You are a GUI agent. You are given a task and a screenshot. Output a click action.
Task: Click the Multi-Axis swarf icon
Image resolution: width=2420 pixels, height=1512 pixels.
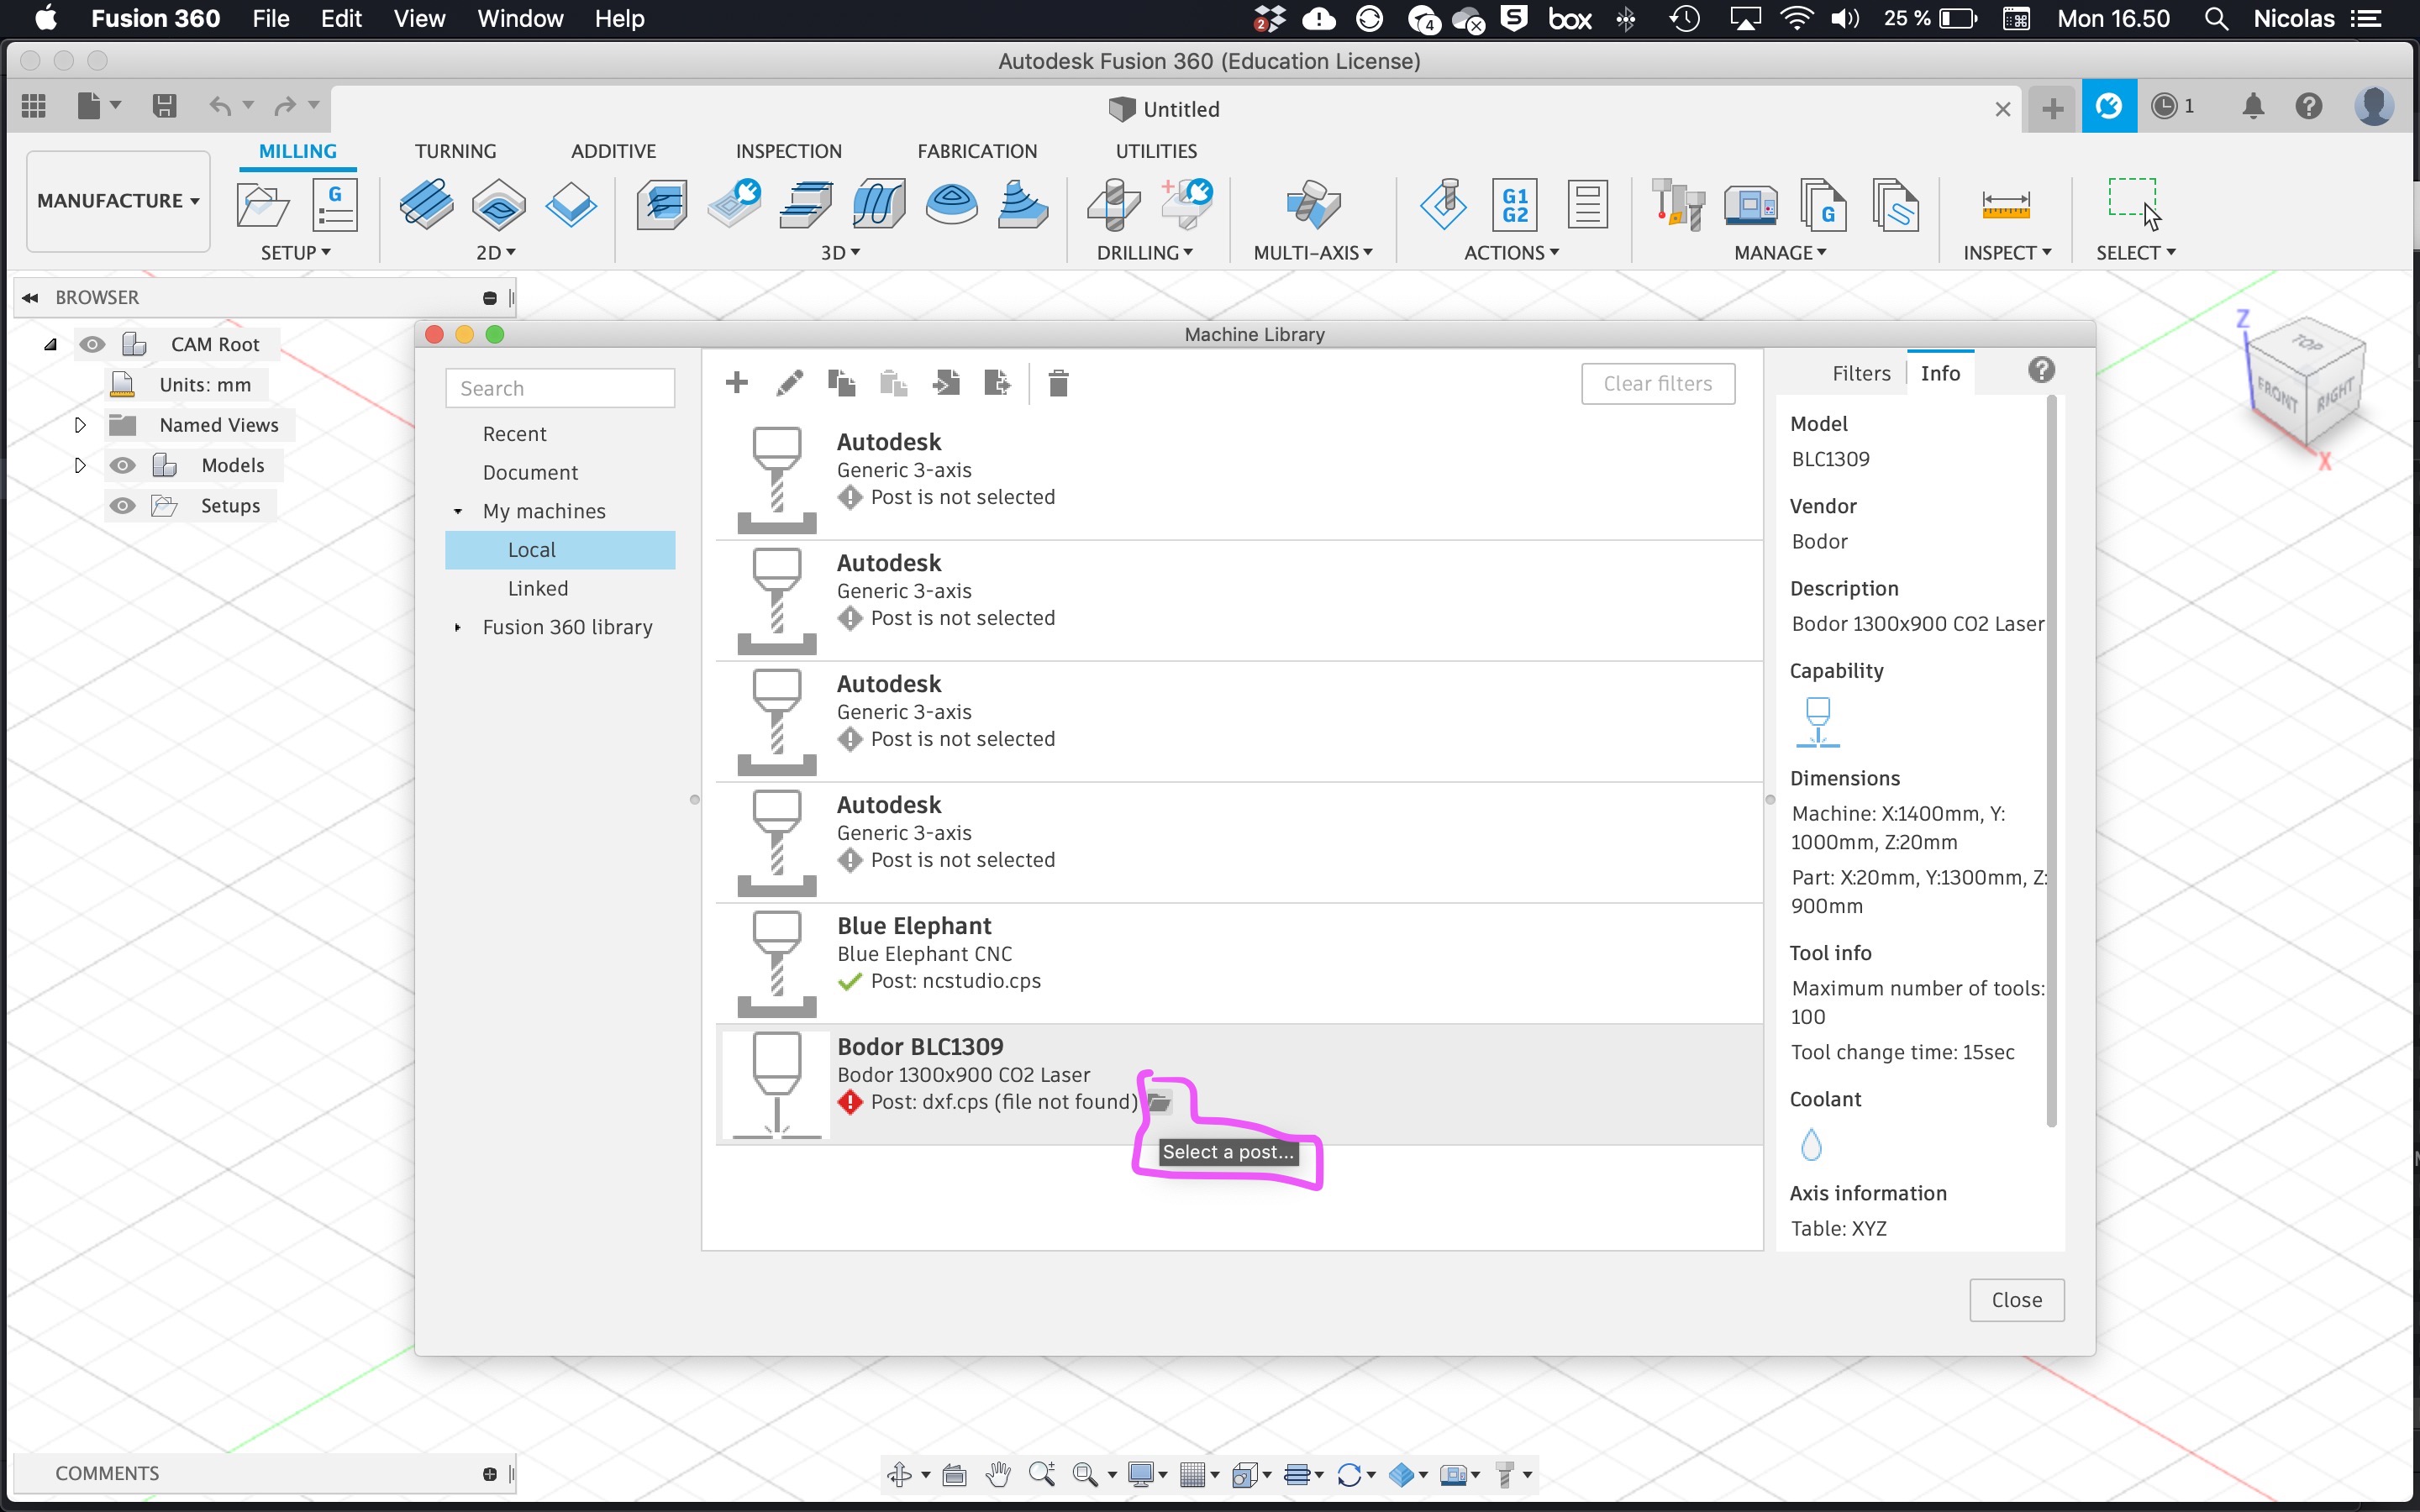coord(1313,205)
